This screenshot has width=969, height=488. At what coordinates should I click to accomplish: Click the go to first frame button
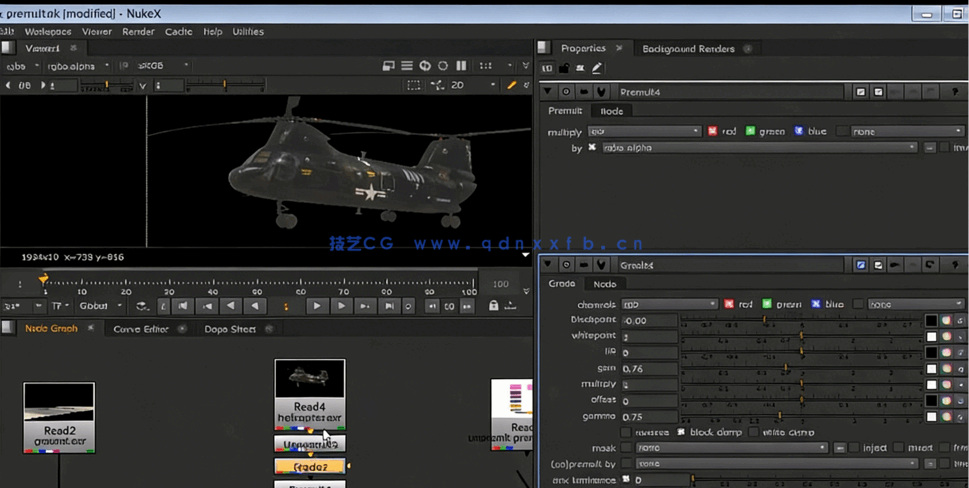(x=183, y=306)
